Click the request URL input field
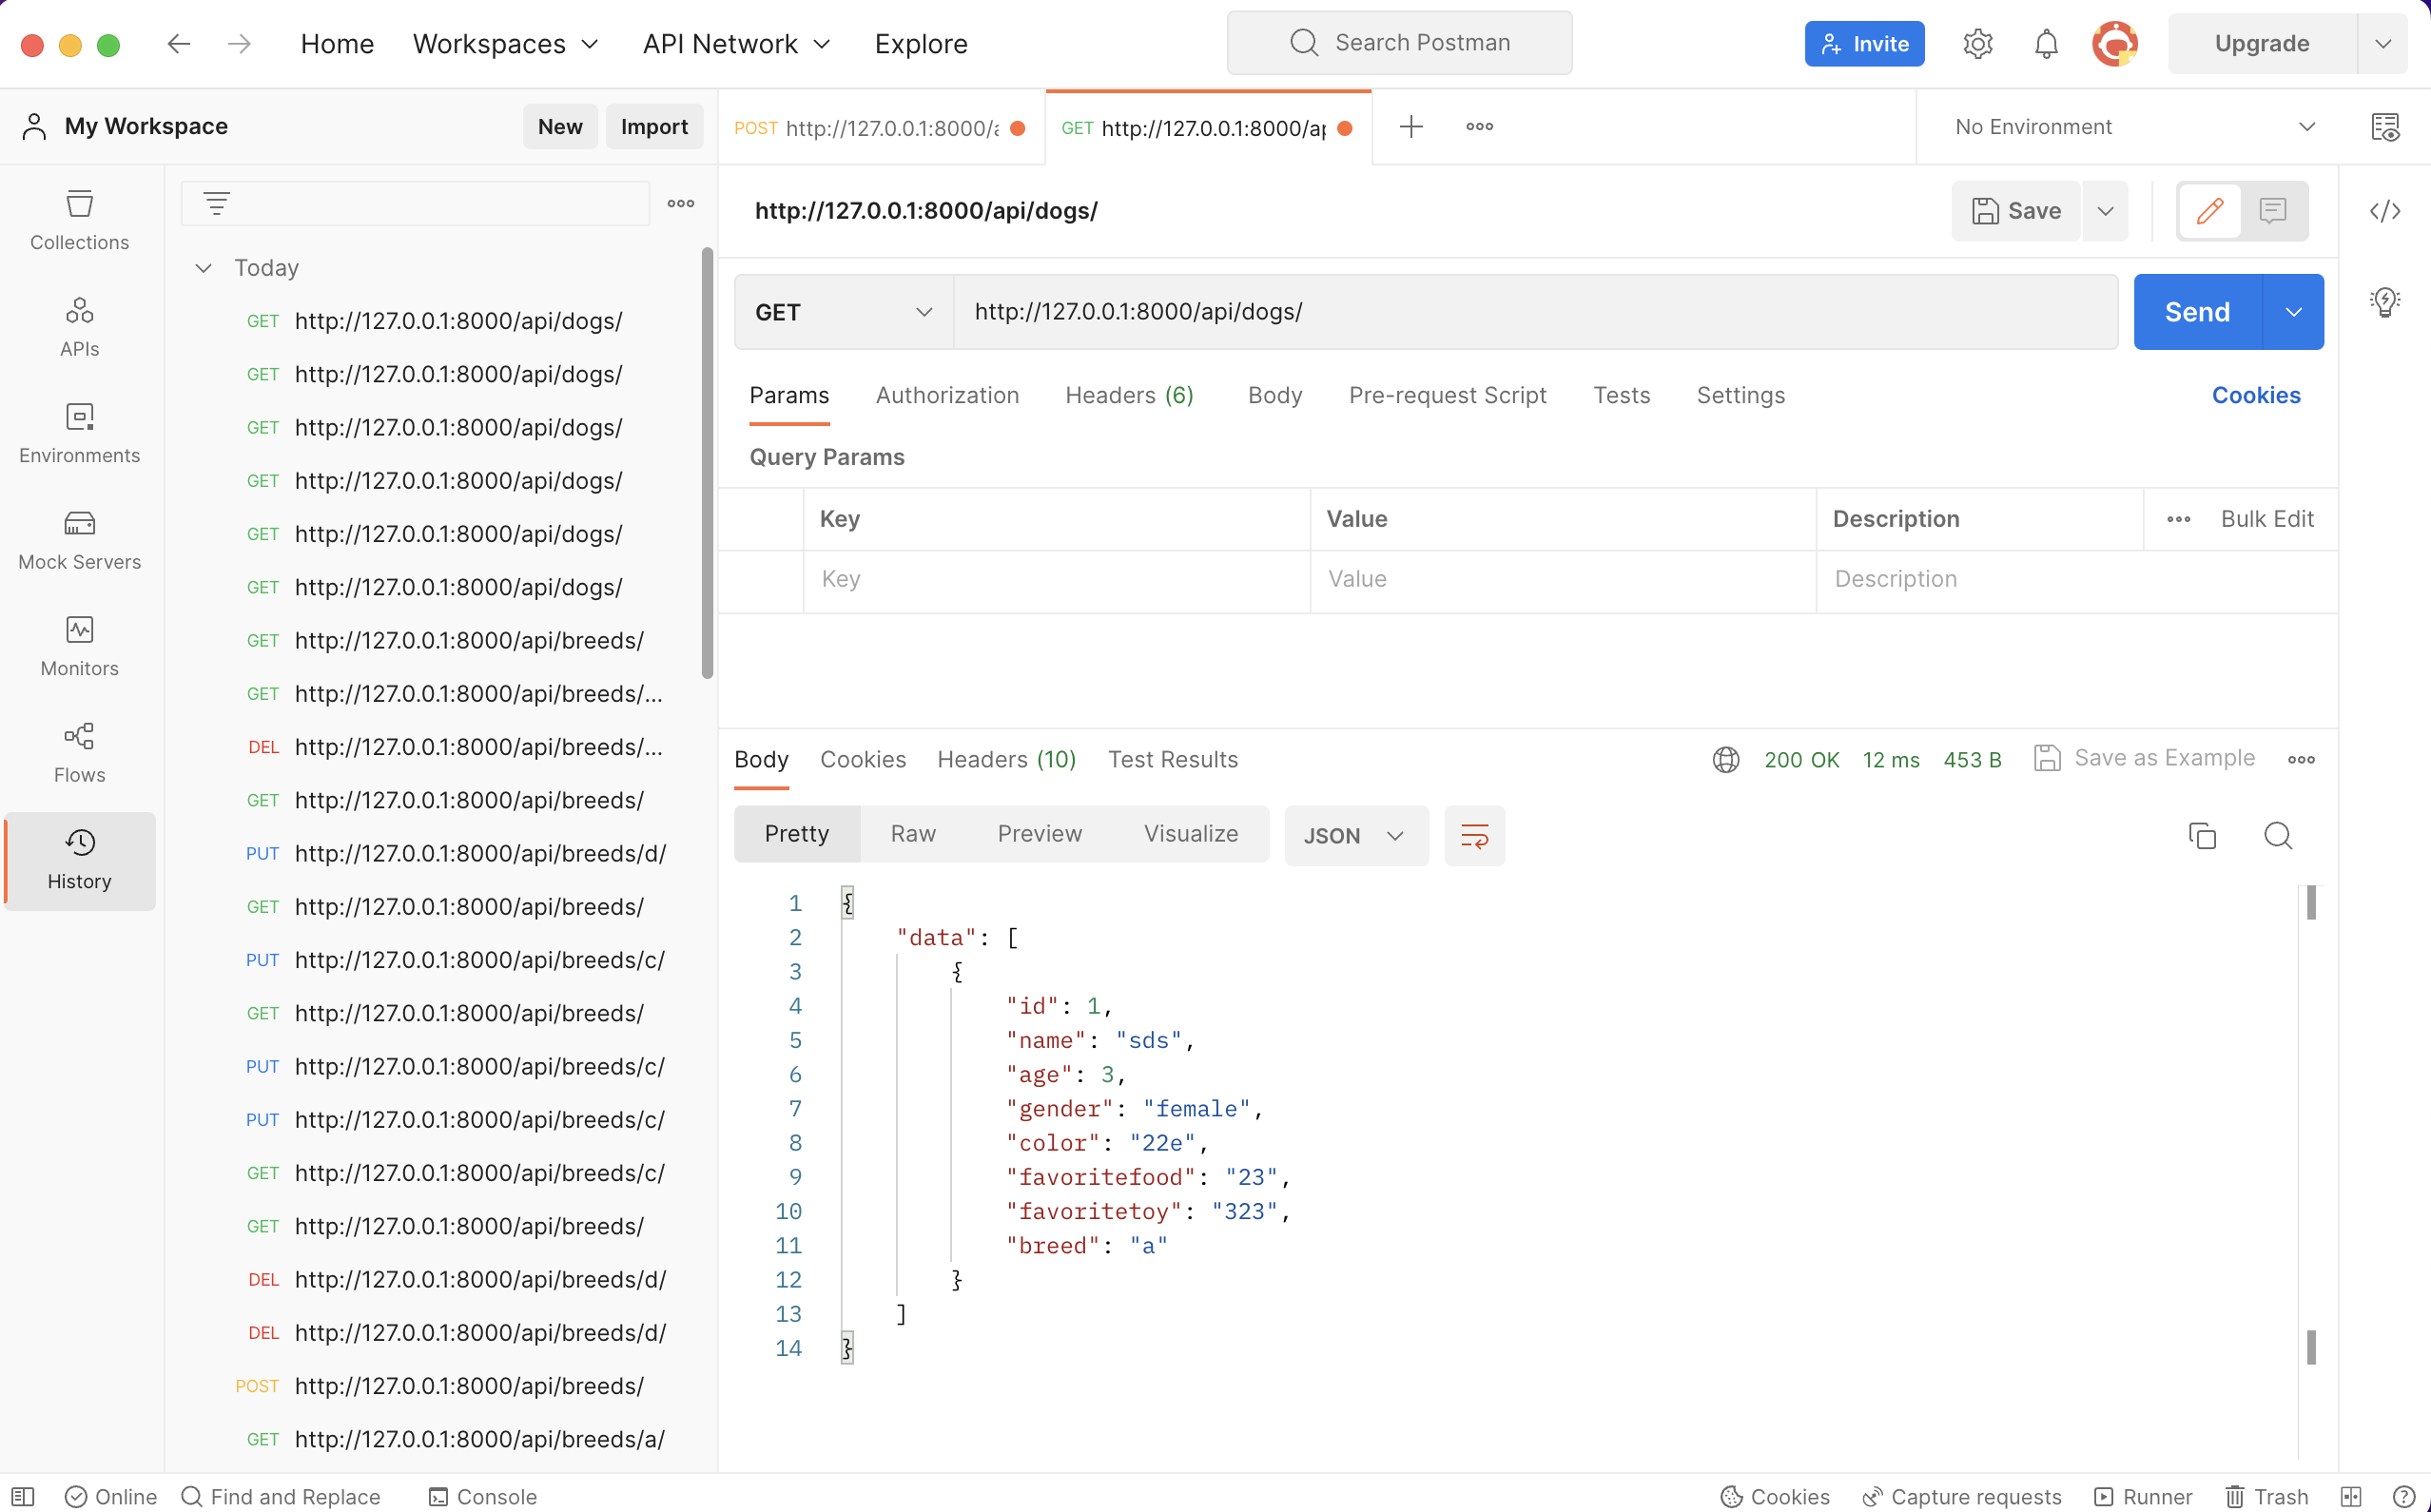 [1534, 312]
